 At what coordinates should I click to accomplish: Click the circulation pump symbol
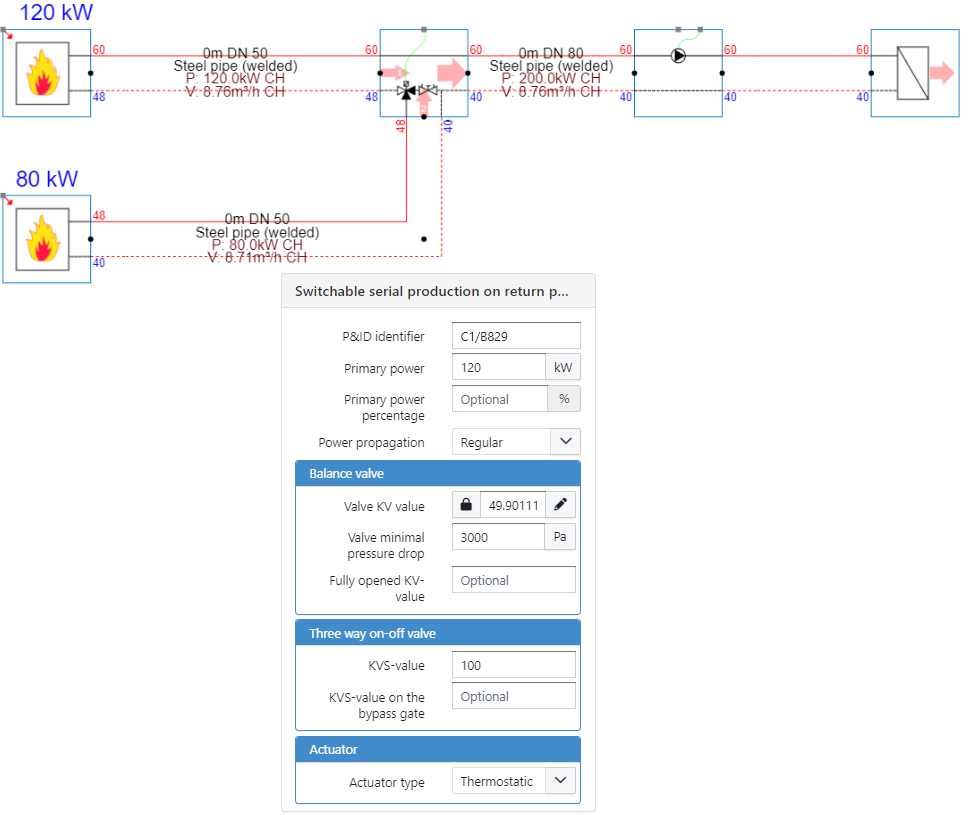tap(679, 56)
